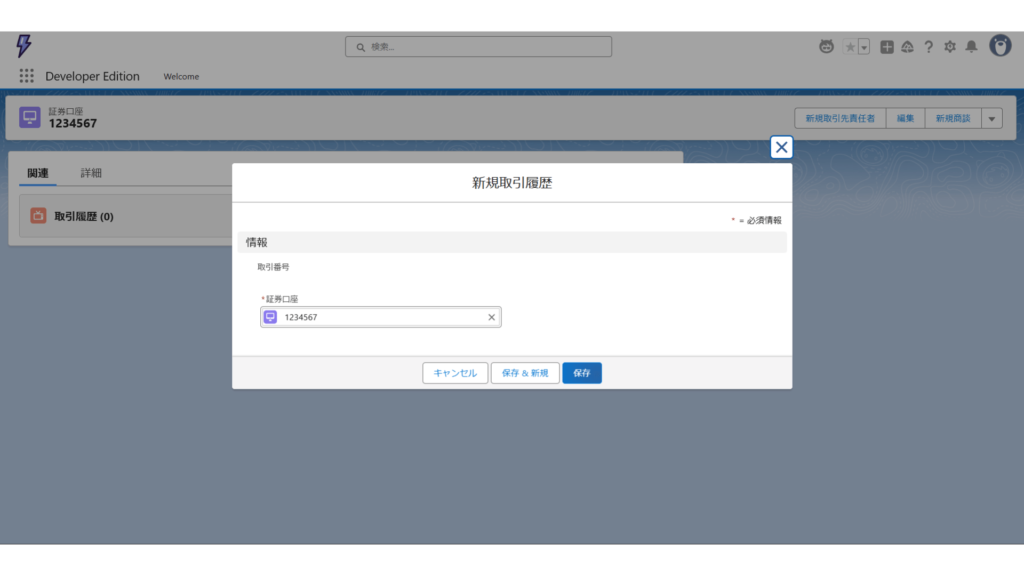The width and height of the screenshot is (1024, 576).
Task: Click the 証券口座 lookup field record icon
Action: (270, 317)
